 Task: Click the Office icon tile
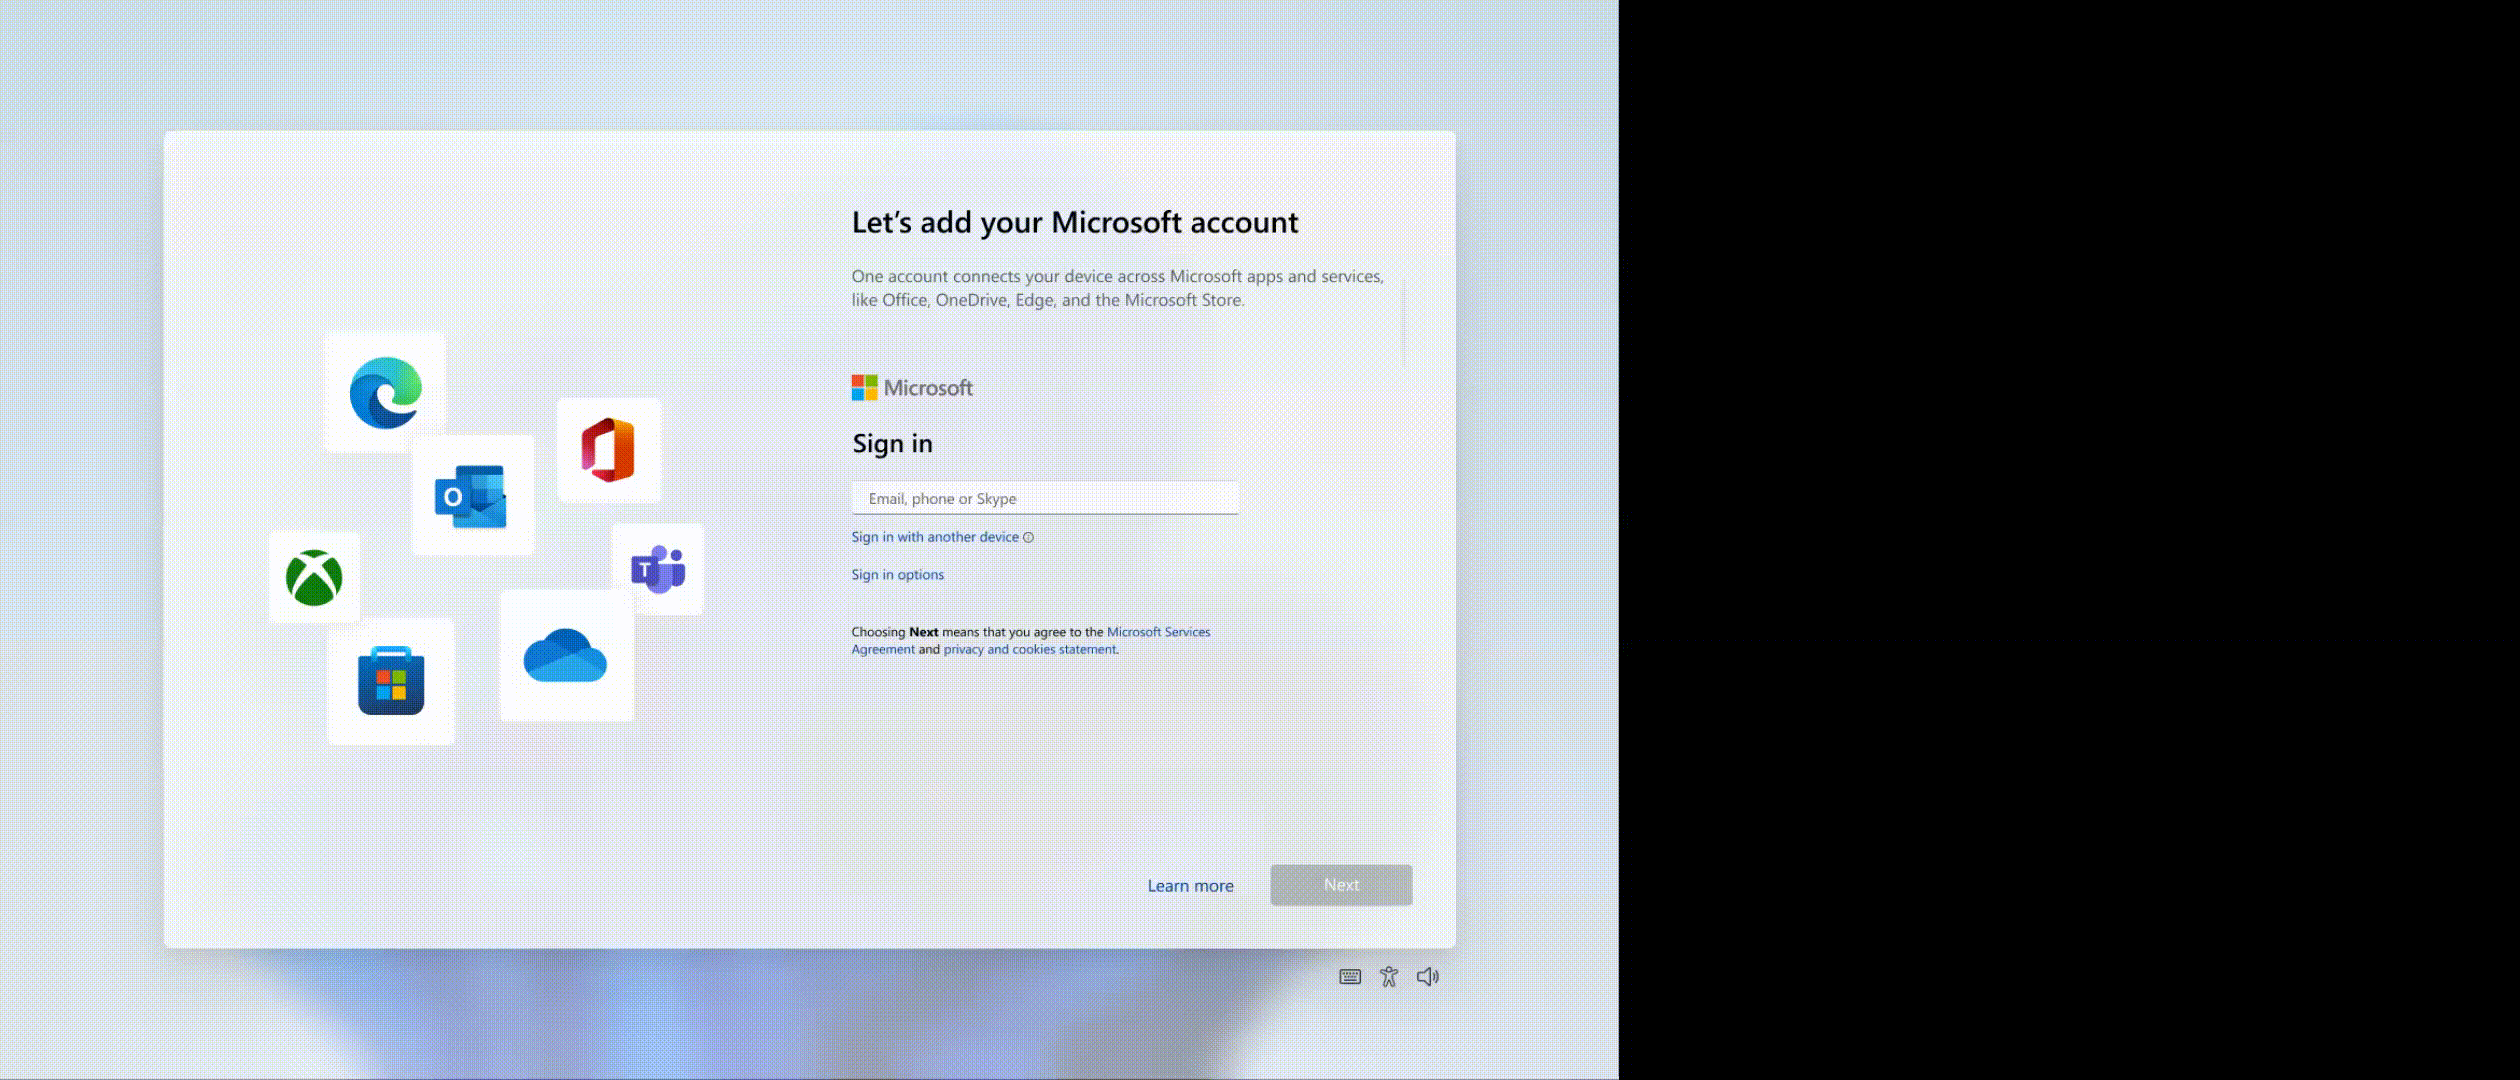(609, 450)
